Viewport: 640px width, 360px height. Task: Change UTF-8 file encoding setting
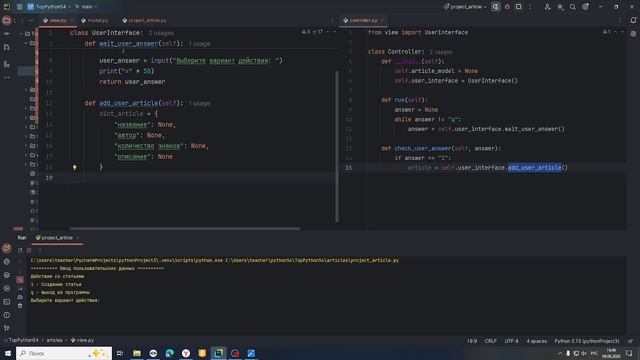(x=511, y=341)
